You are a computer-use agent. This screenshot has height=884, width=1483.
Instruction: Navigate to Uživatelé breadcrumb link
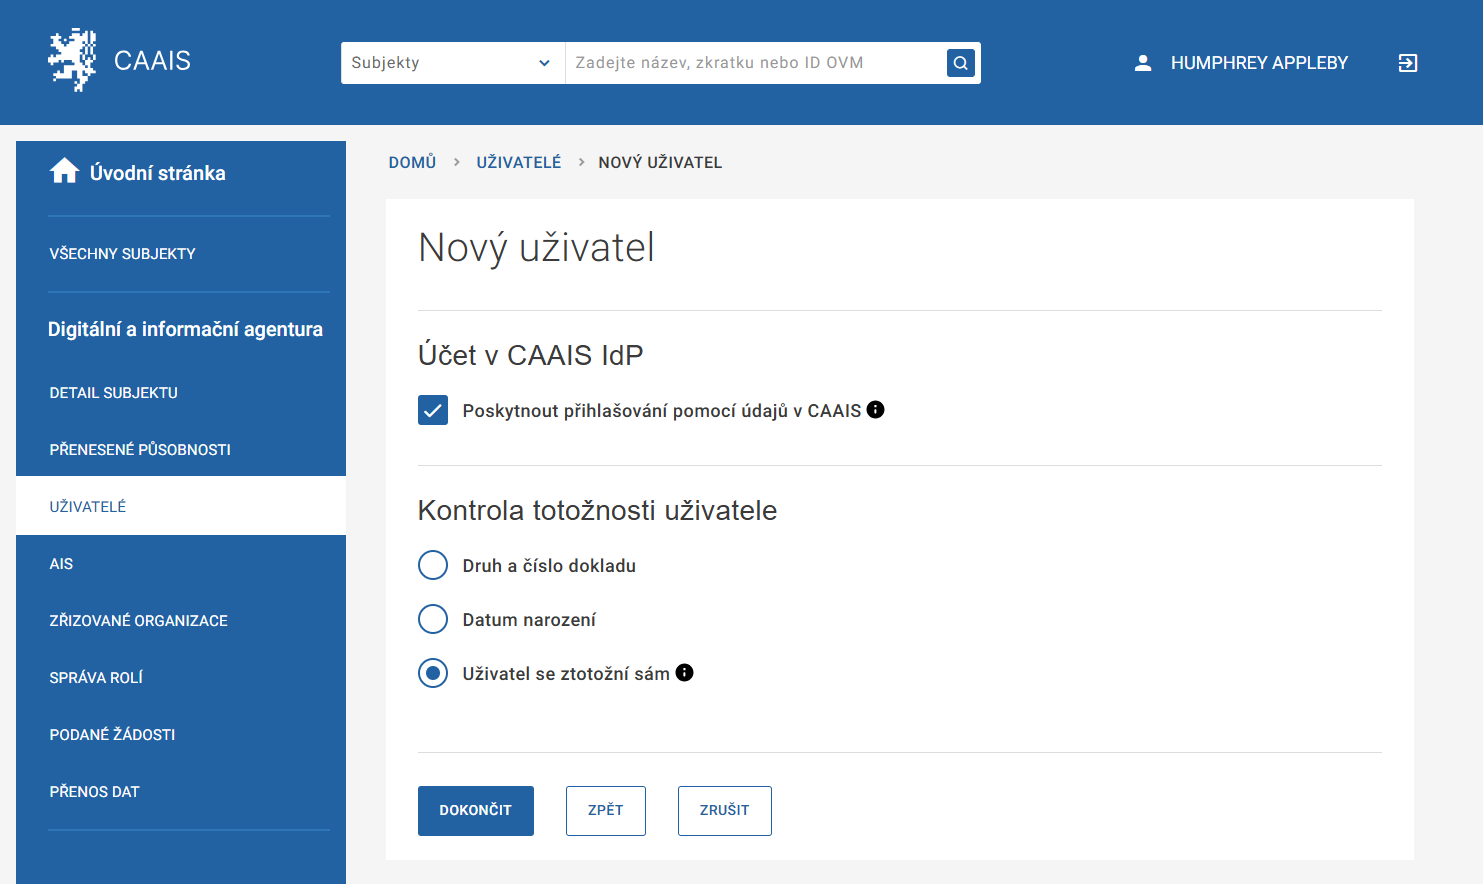coord(518,162)
